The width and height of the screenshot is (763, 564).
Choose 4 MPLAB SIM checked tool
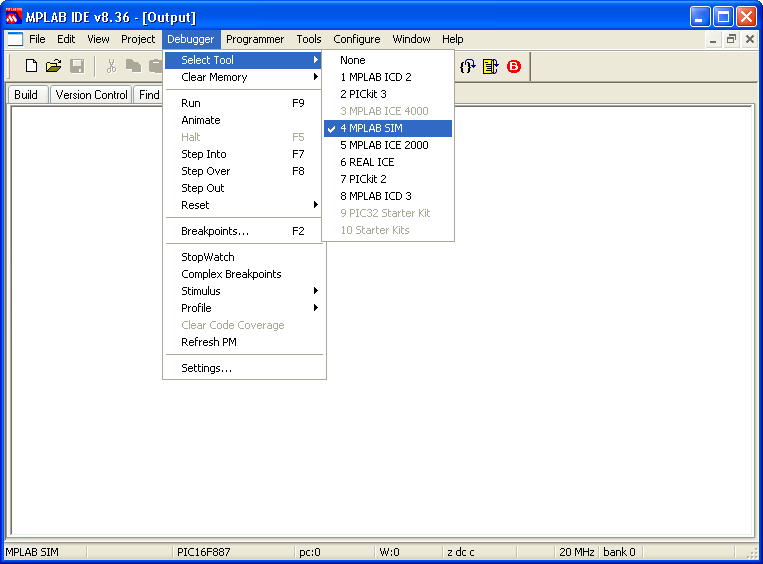pyautogui.click(x=388, y=128)
